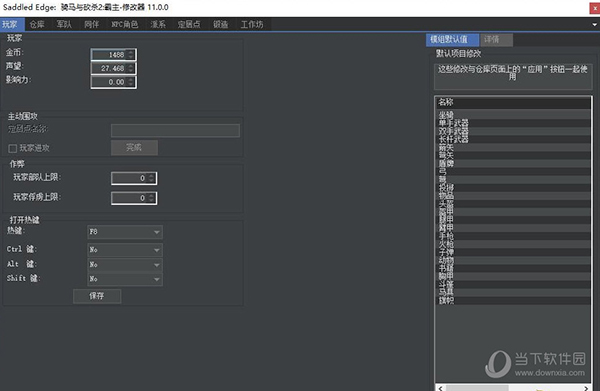Decrease 玩家俘虏上限 with the down spinner
600x391 pixels.
point(152,200)
